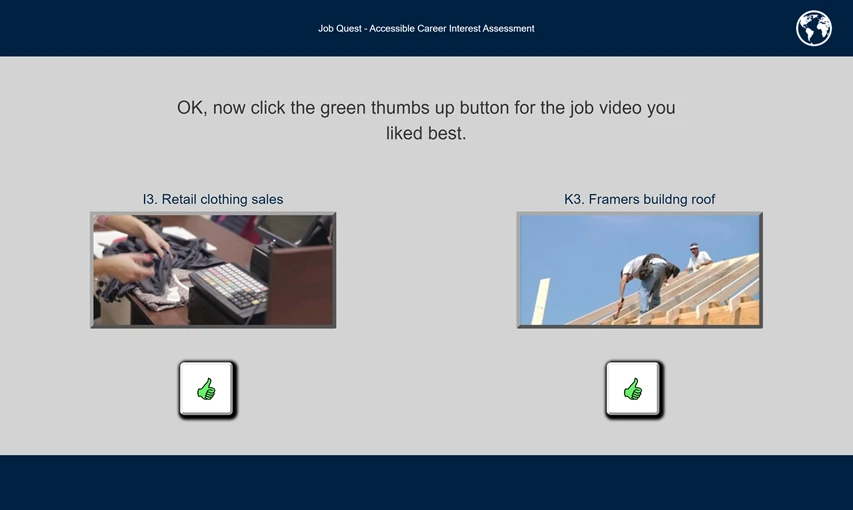Open the Framers building roof video thumbnail
Screen dimensions: 853x510
(640, 270)
